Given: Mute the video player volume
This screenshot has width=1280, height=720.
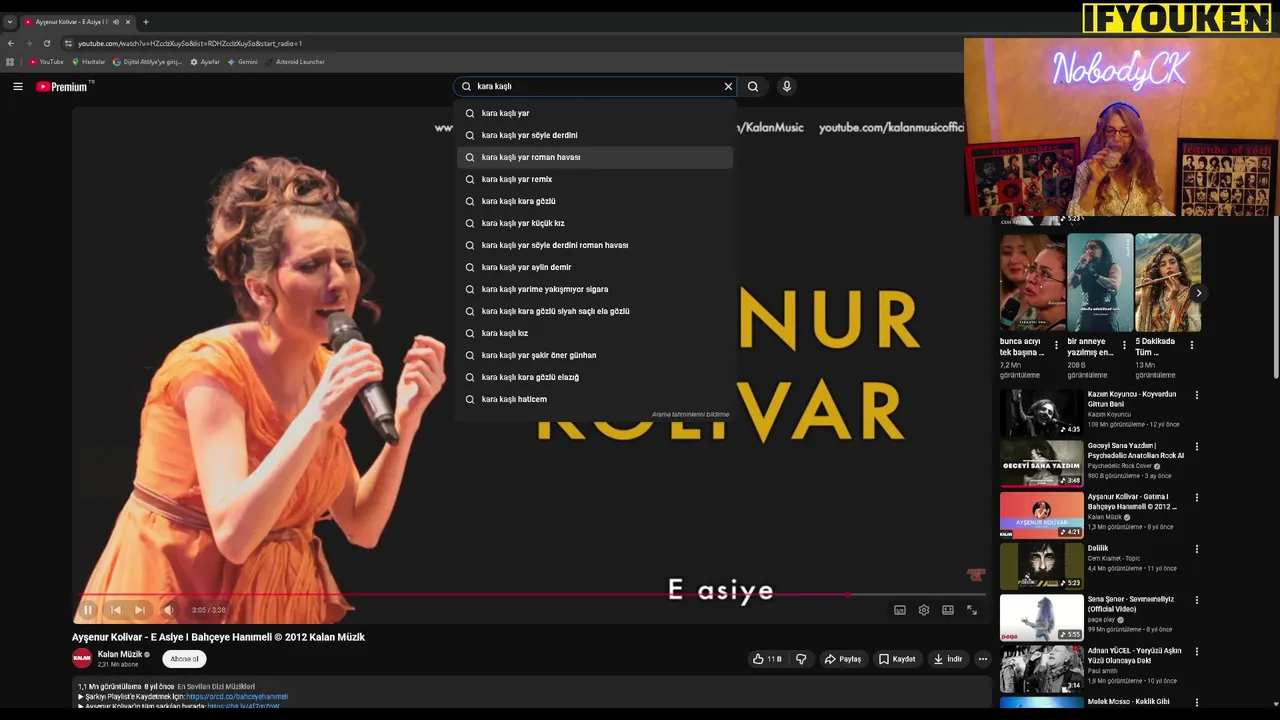Looking at the screenshot, I should (x=168, y=610).
